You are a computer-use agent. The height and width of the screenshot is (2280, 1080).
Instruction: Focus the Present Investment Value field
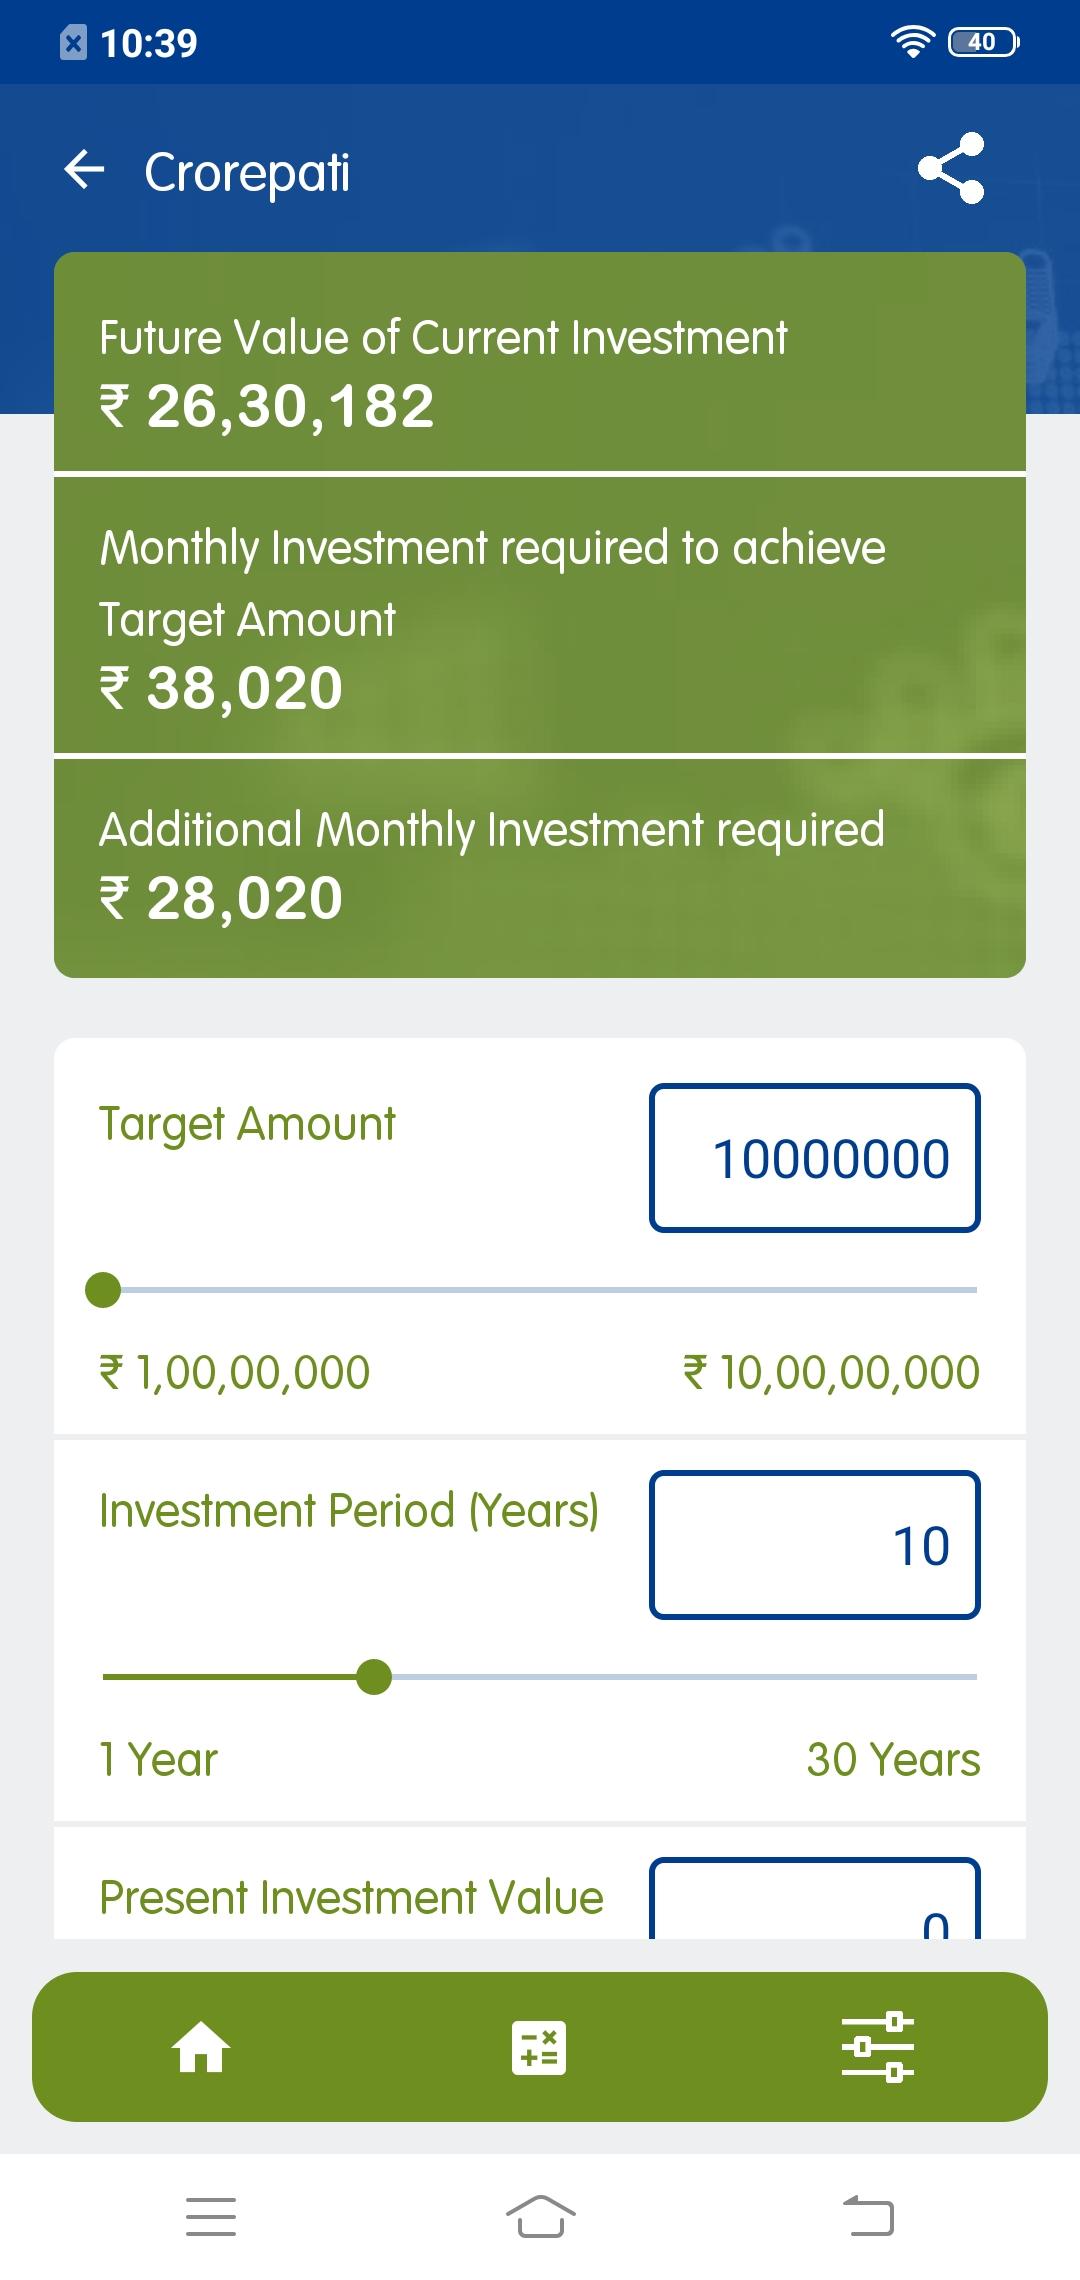(x=814, y=1898)
